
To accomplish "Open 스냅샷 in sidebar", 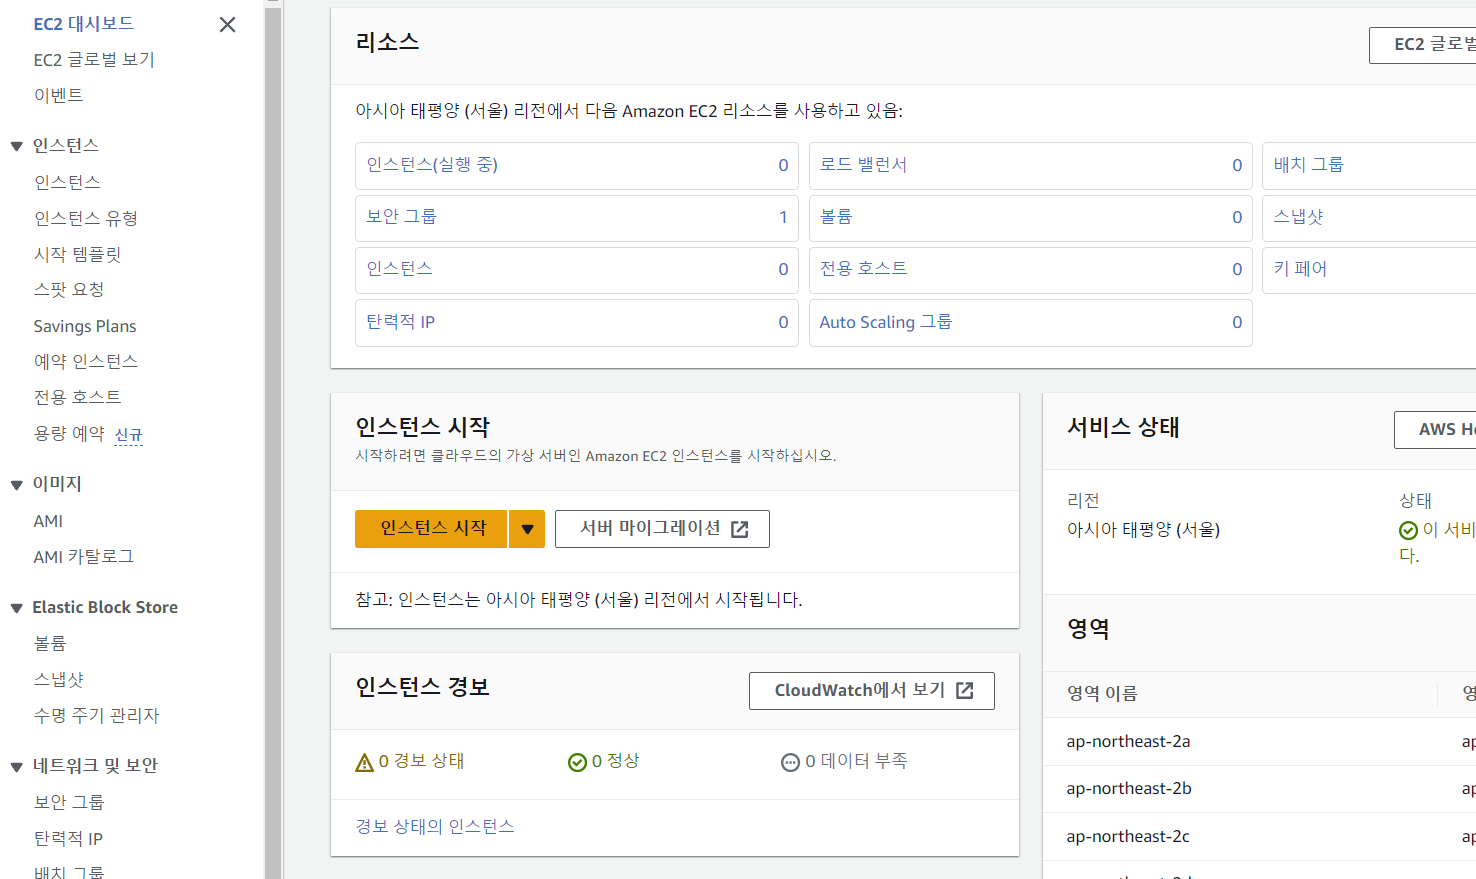I will (x=59, y=680).
